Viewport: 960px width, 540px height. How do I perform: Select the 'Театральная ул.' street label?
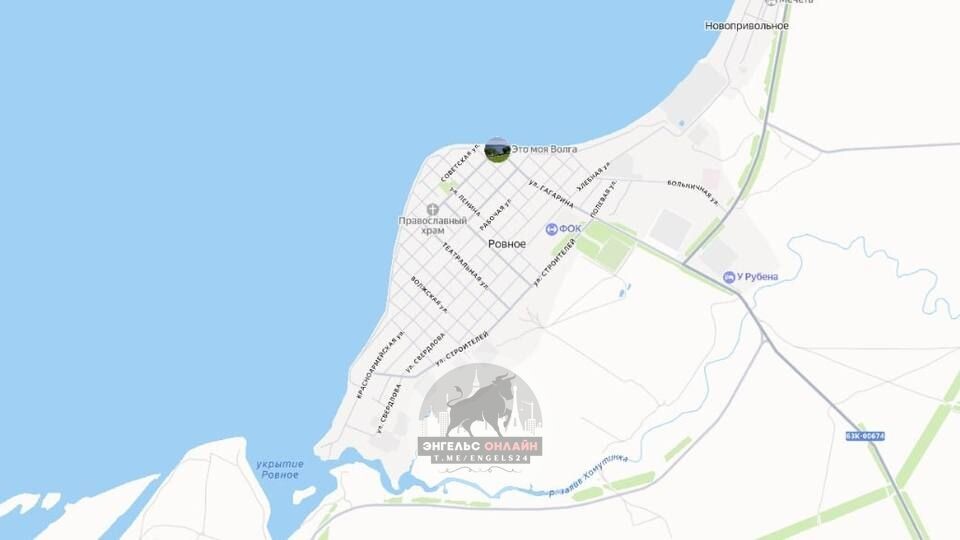(x=465, y=266)
